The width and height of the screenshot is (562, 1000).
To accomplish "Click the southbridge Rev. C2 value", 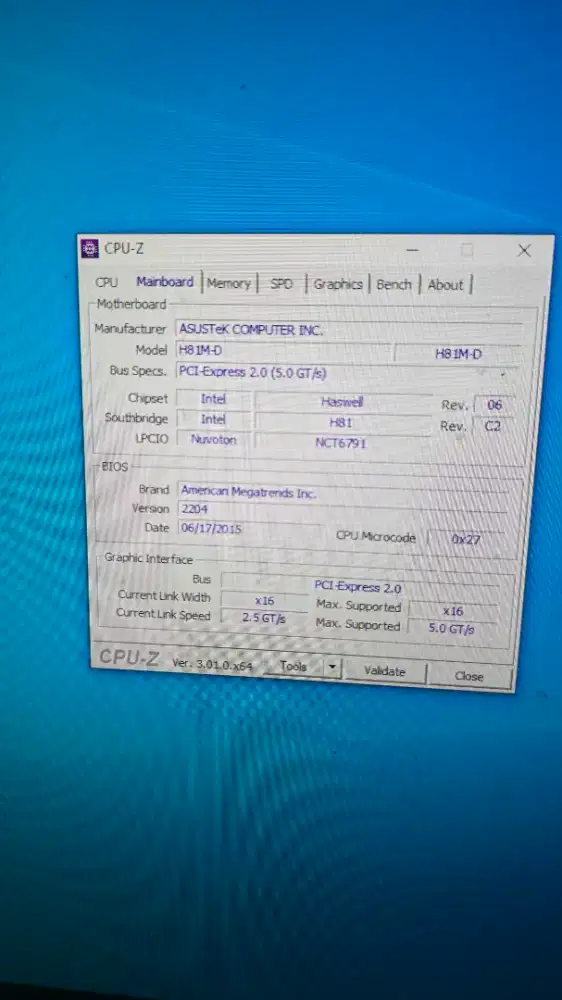I will coord(492,426).
